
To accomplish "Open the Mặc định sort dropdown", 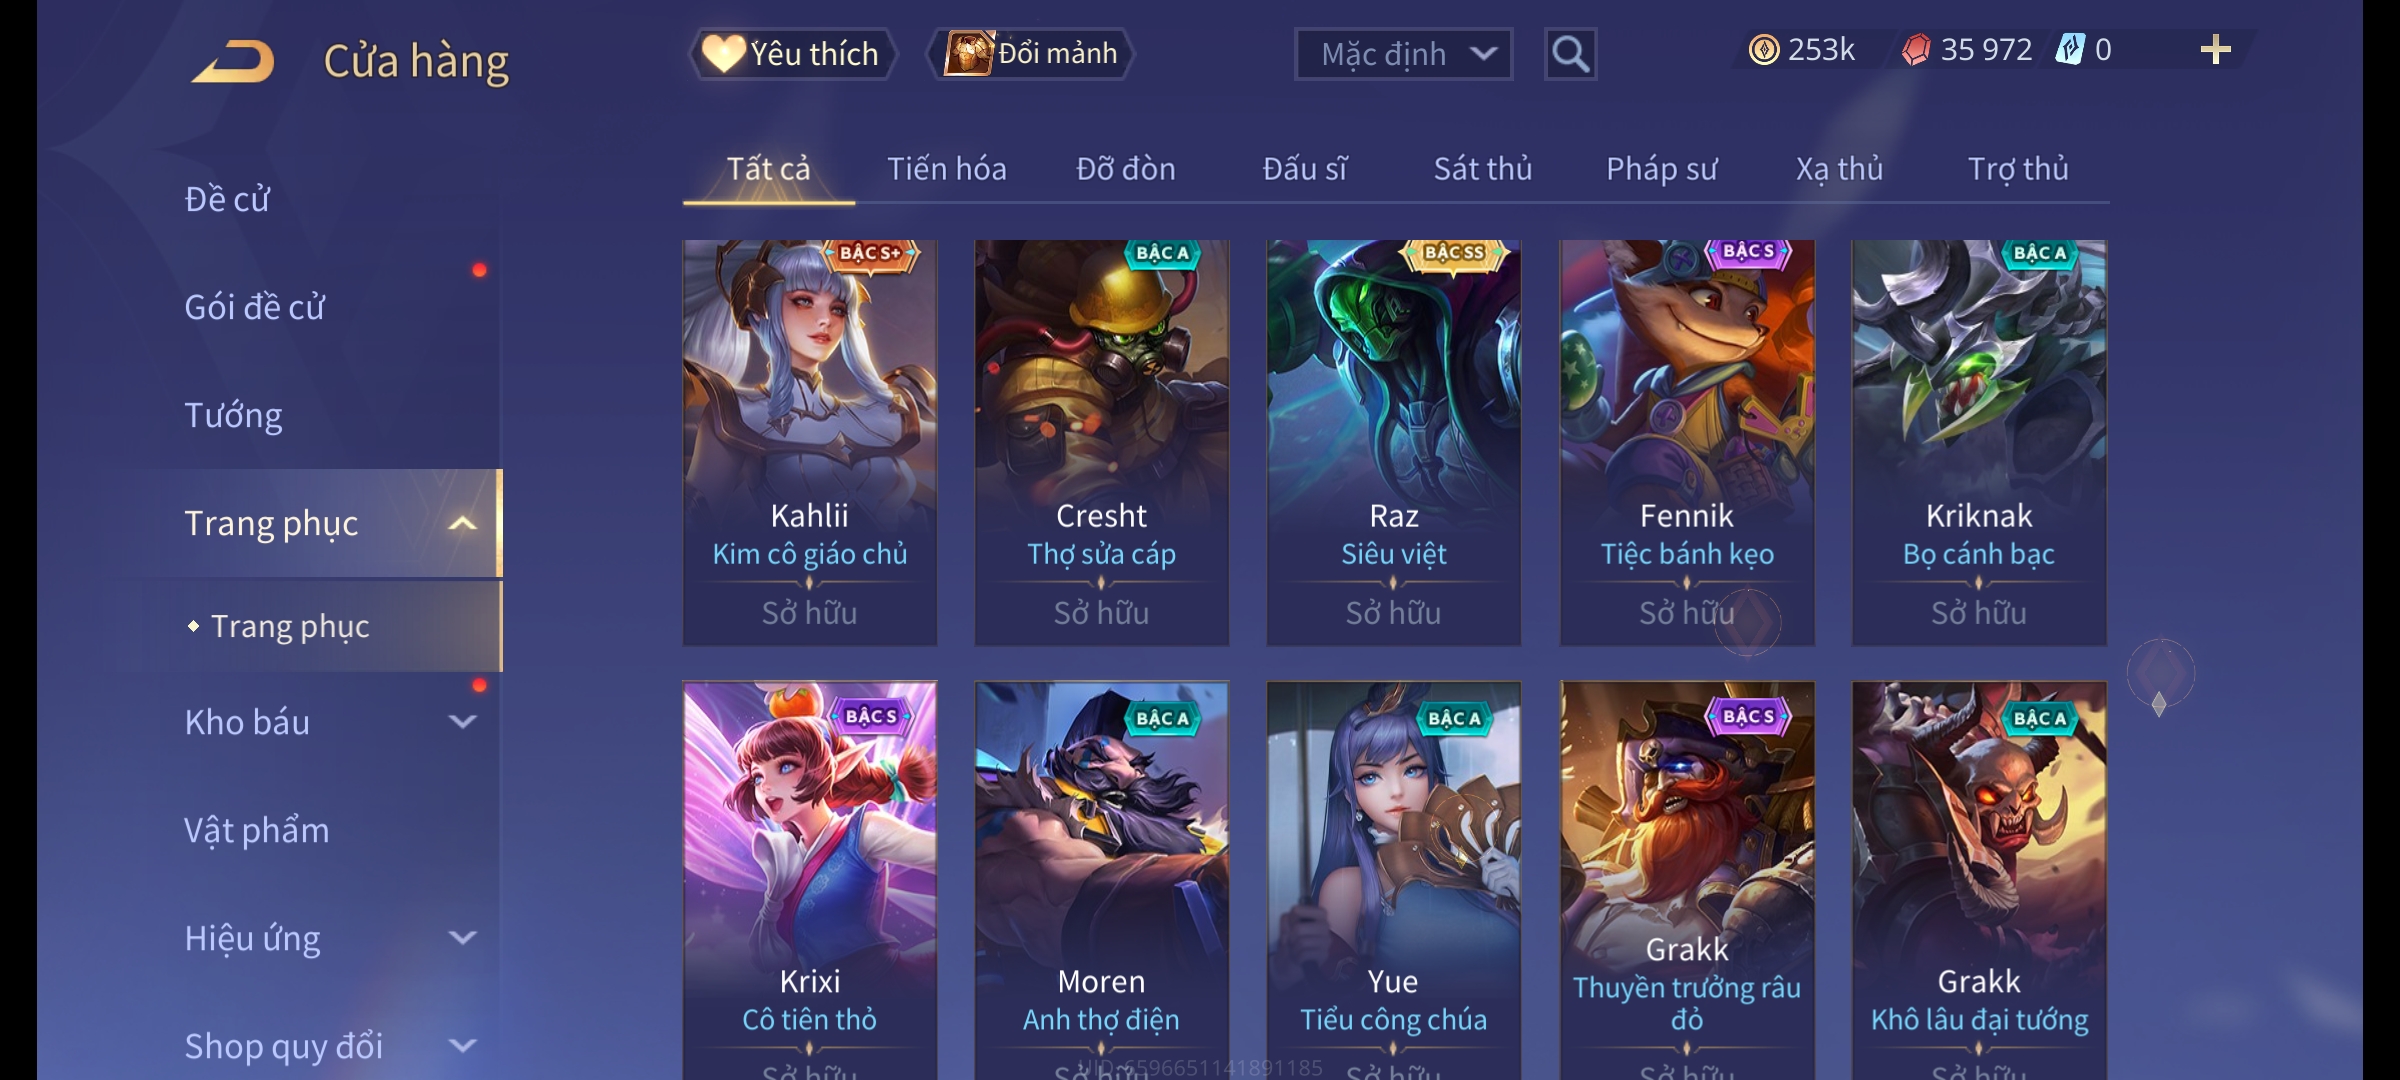I will (x=1403, y=54).
